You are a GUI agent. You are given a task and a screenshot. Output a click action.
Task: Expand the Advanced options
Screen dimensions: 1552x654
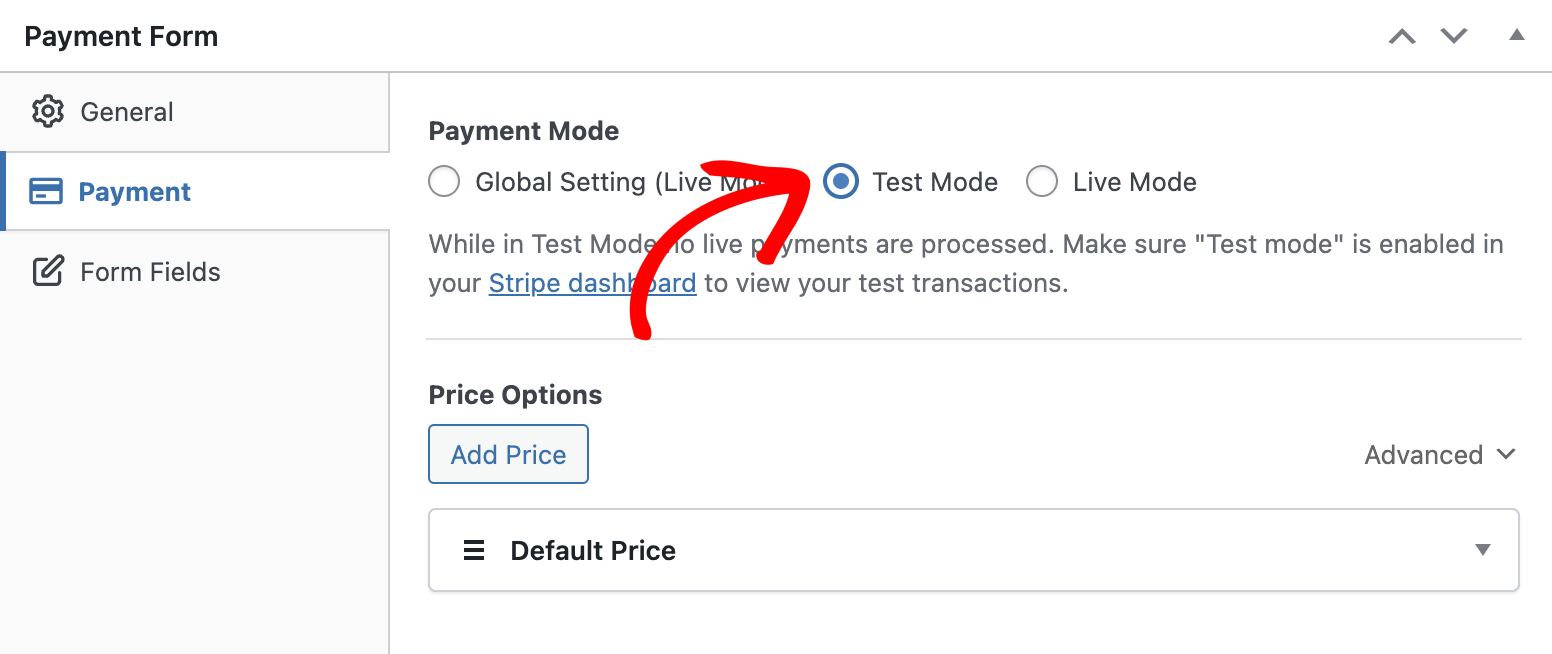[x=1440, y=454]
